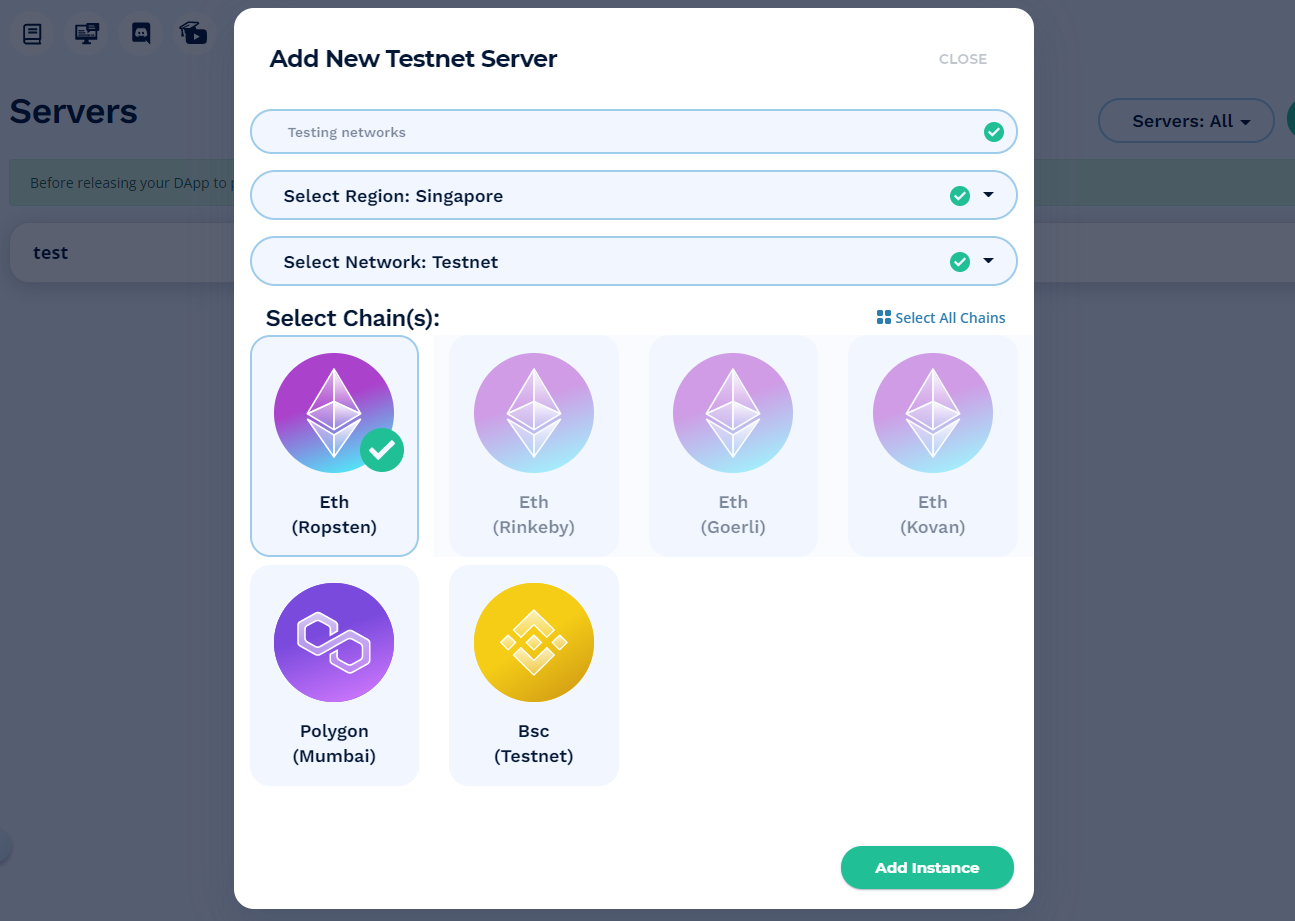Open the Discord icon in the header
The width and height of the screenshot is (1295, 921).
(x=141, y=34)
